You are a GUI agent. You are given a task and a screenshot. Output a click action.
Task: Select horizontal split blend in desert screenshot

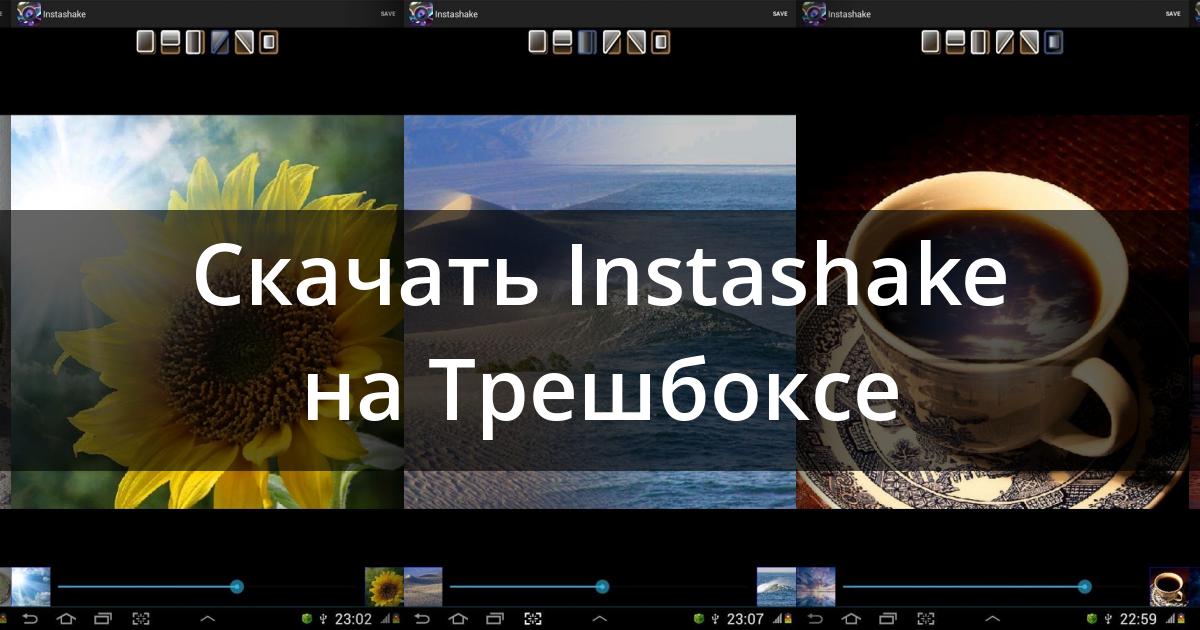click(562, 42)
